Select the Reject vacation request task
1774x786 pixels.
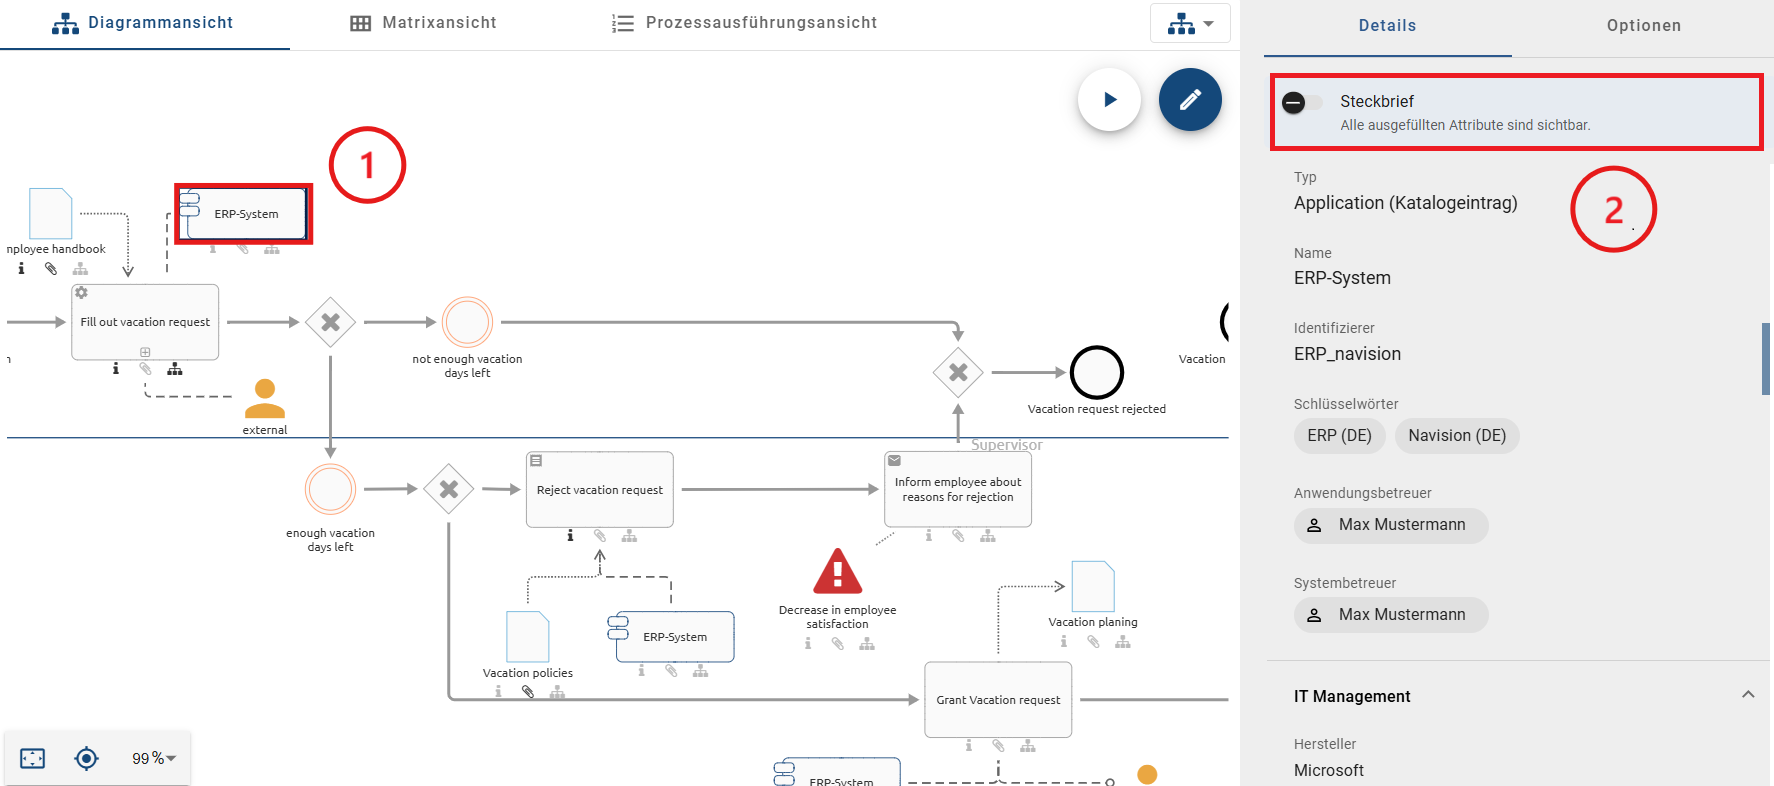[x=599, y=489]
